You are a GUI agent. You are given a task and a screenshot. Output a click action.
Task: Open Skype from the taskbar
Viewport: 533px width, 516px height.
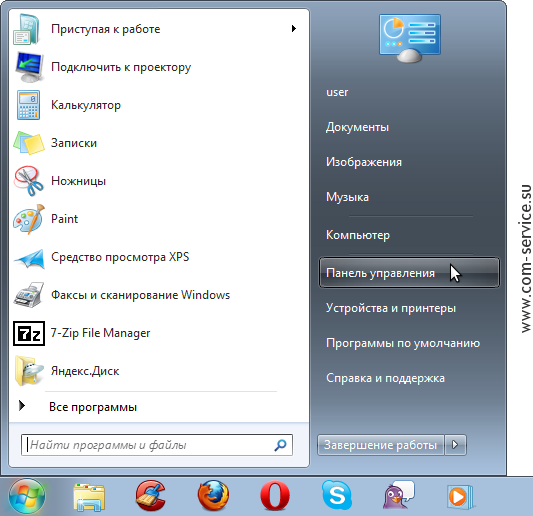click(x=337, y=495)
